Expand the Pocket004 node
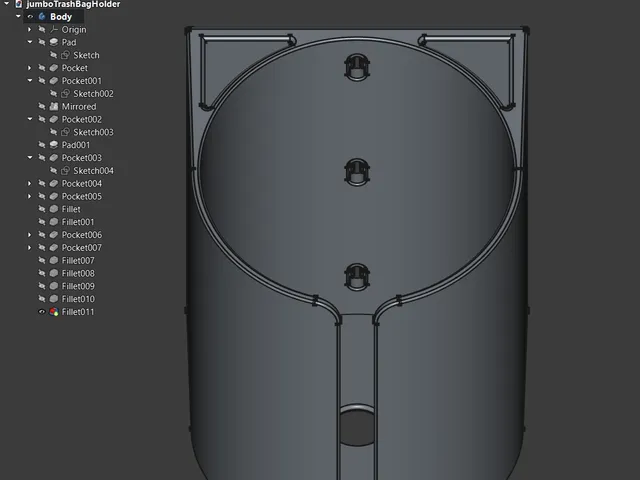This screenshot has width=640, height=480. tap(29, 183)
